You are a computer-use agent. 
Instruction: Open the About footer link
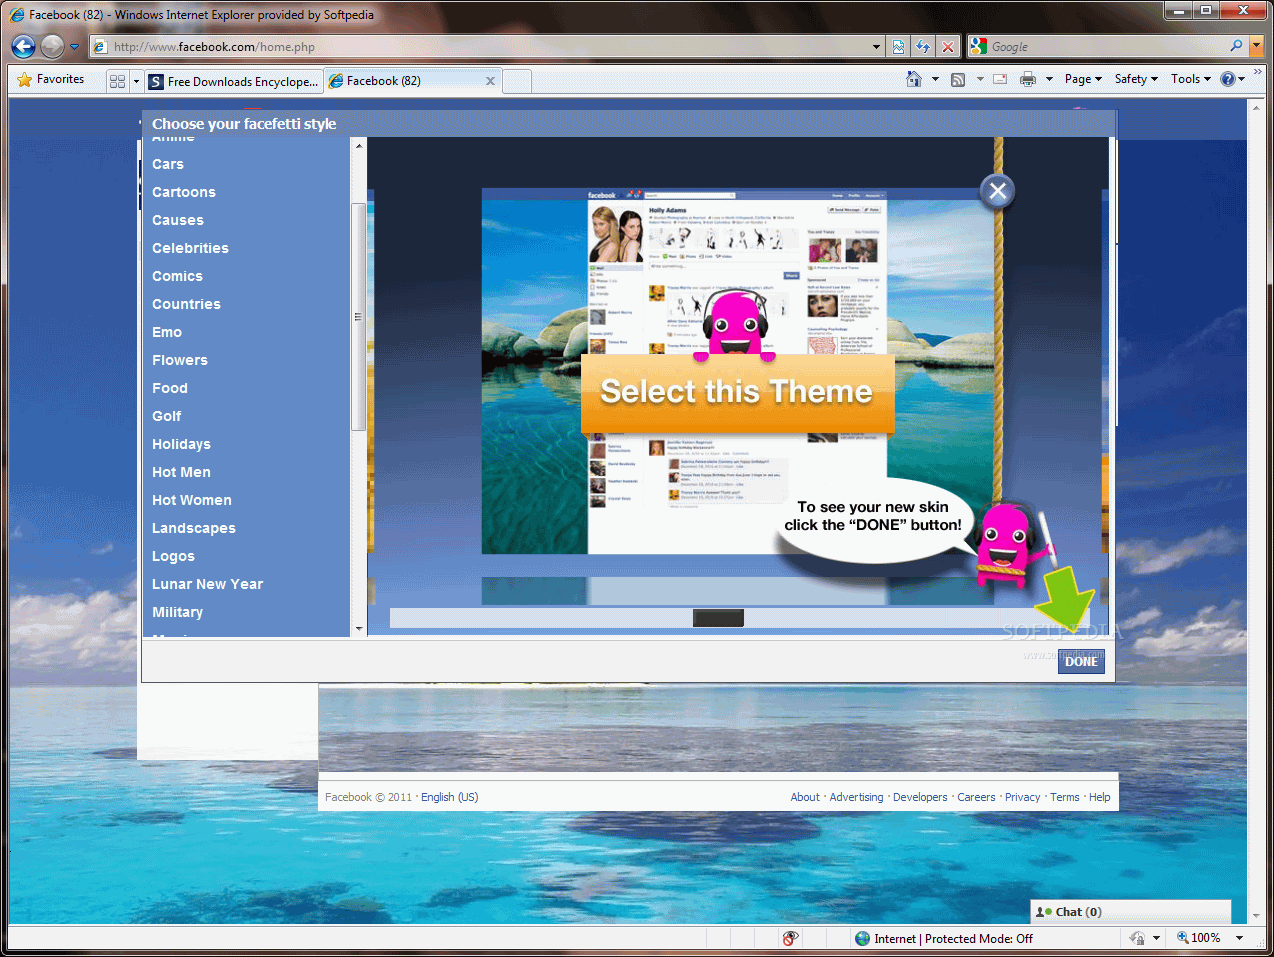(x=805, y=797)
